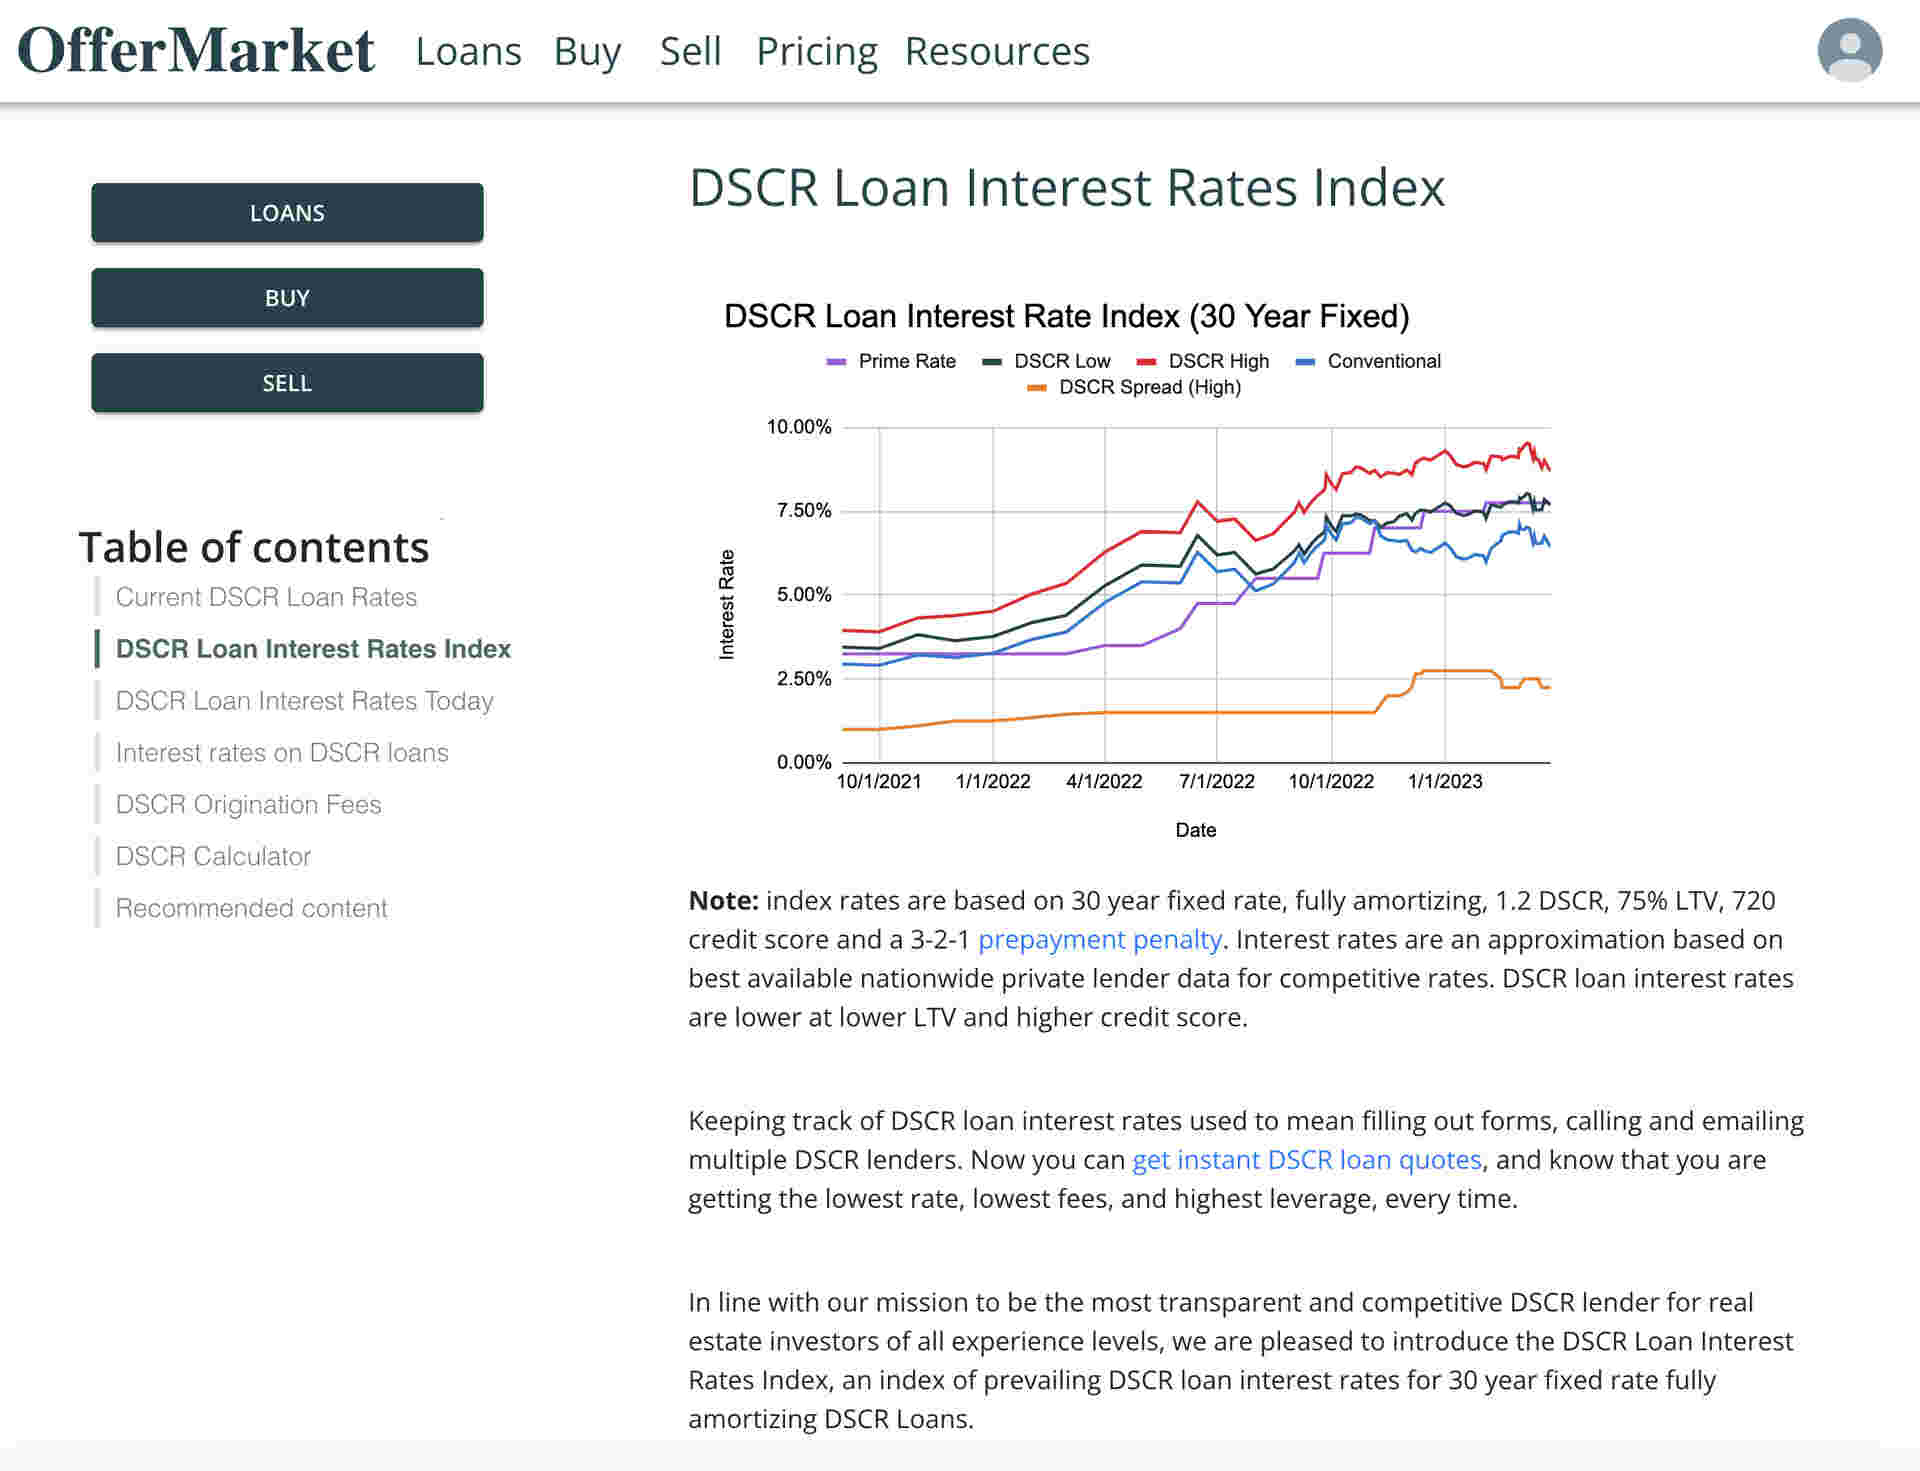Click get instant DSCR loan quotes link
Screen dimensions: 1920x1471
pos(1306,1160)
